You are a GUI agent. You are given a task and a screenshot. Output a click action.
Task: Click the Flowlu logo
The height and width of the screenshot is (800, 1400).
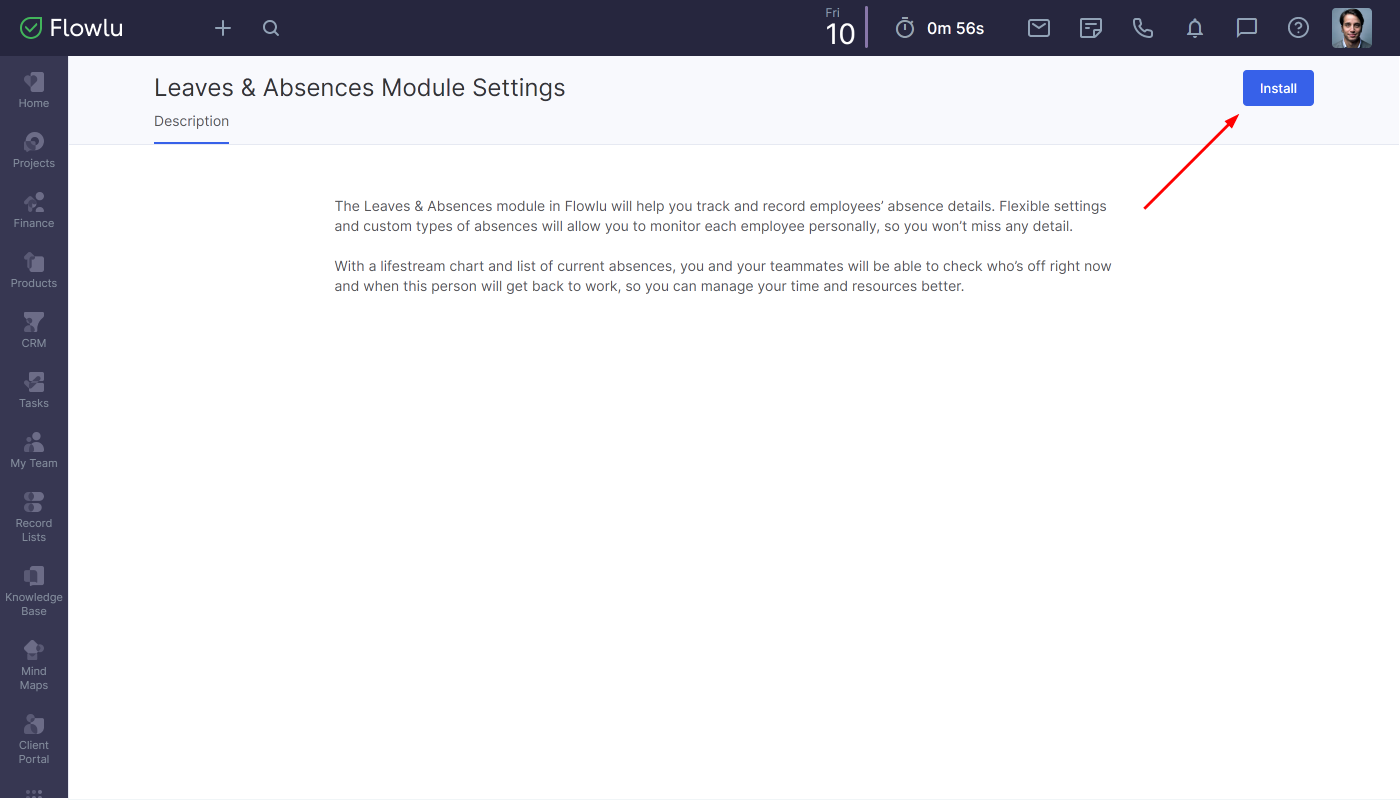tap(72, 28)
